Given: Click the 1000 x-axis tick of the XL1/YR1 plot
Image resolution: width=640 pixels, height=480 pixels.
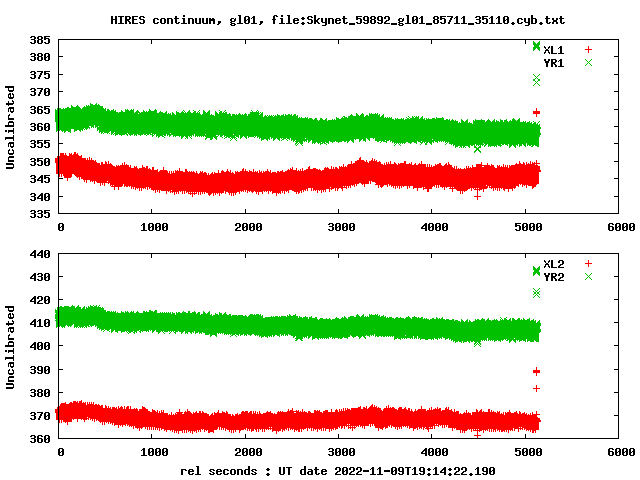Looking at the screenshot, I should [x=154, y=227].
